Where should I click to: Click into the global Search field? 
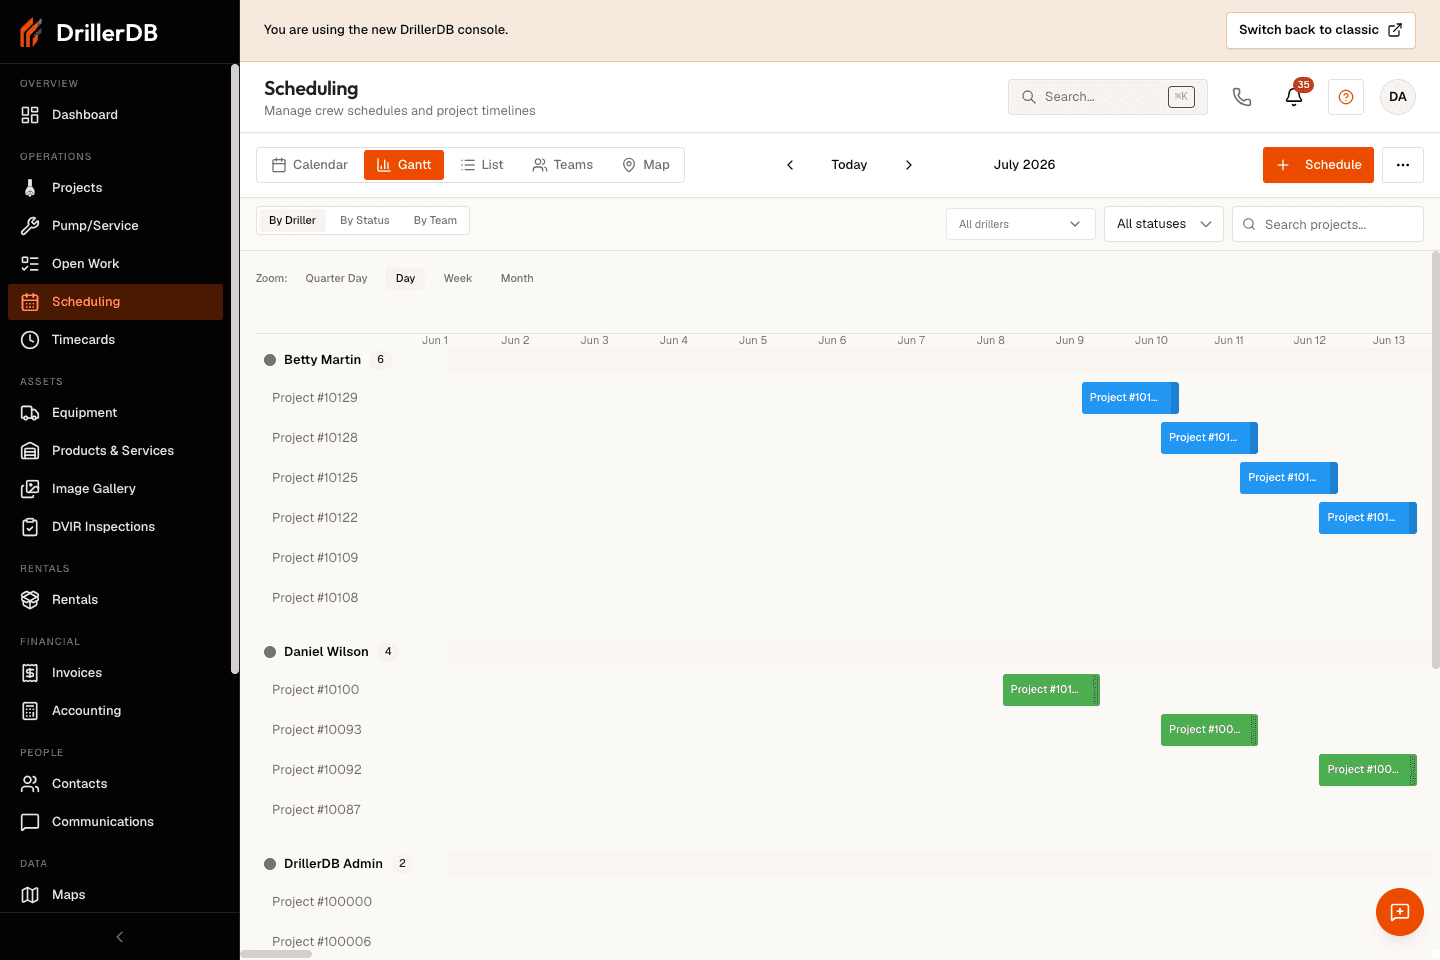click(x=1108, y=97)
